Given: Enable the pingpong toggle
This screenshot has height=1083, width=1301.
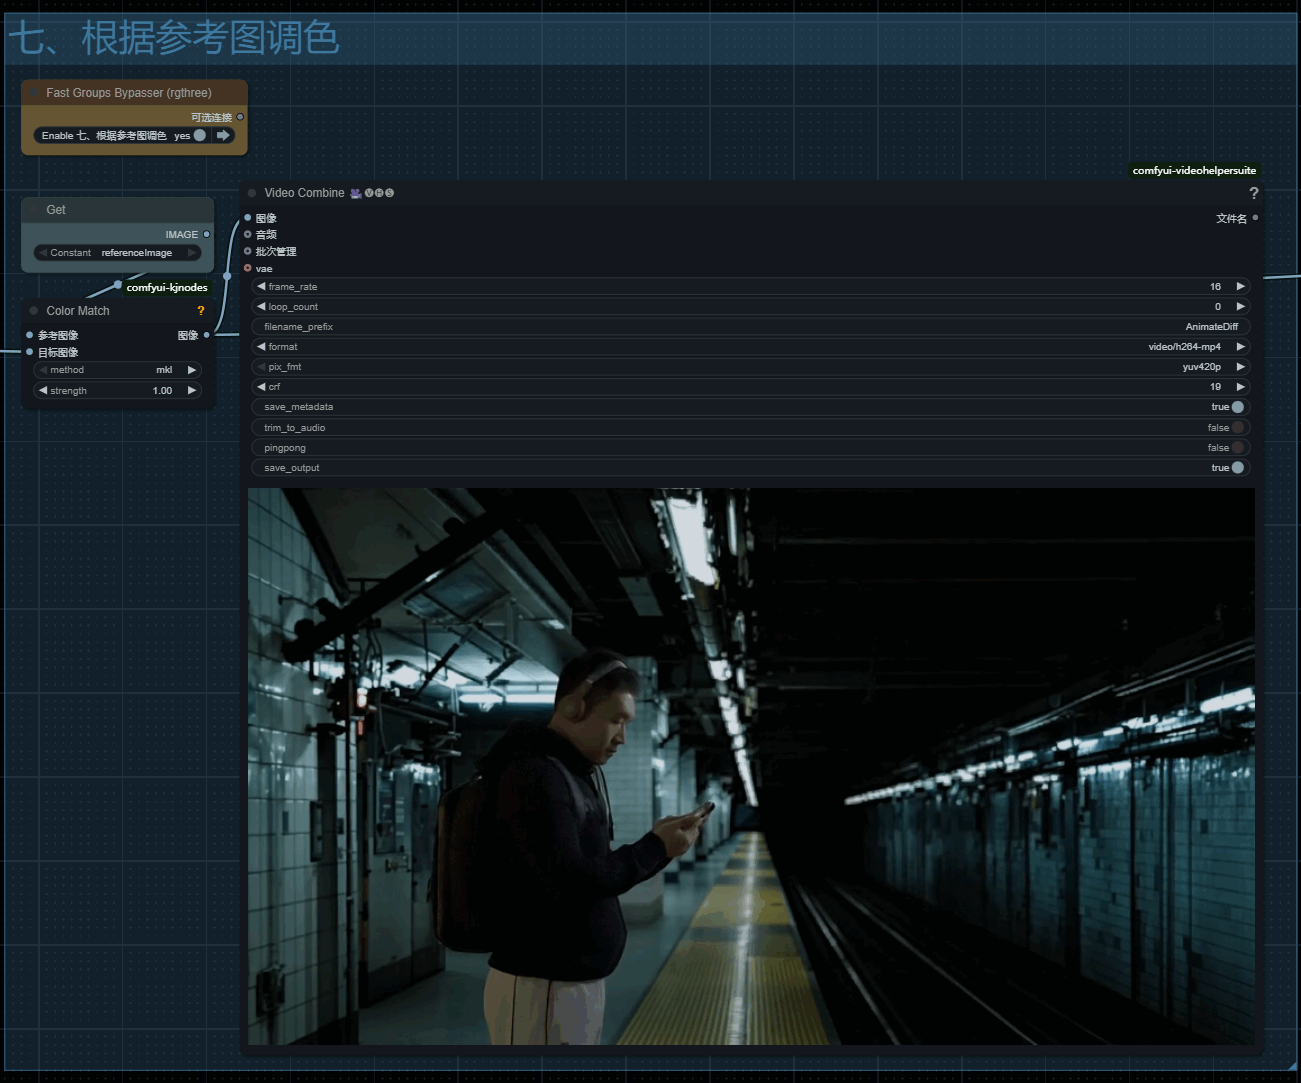Looking at the screenshot, I should (x=1237, y=448).
